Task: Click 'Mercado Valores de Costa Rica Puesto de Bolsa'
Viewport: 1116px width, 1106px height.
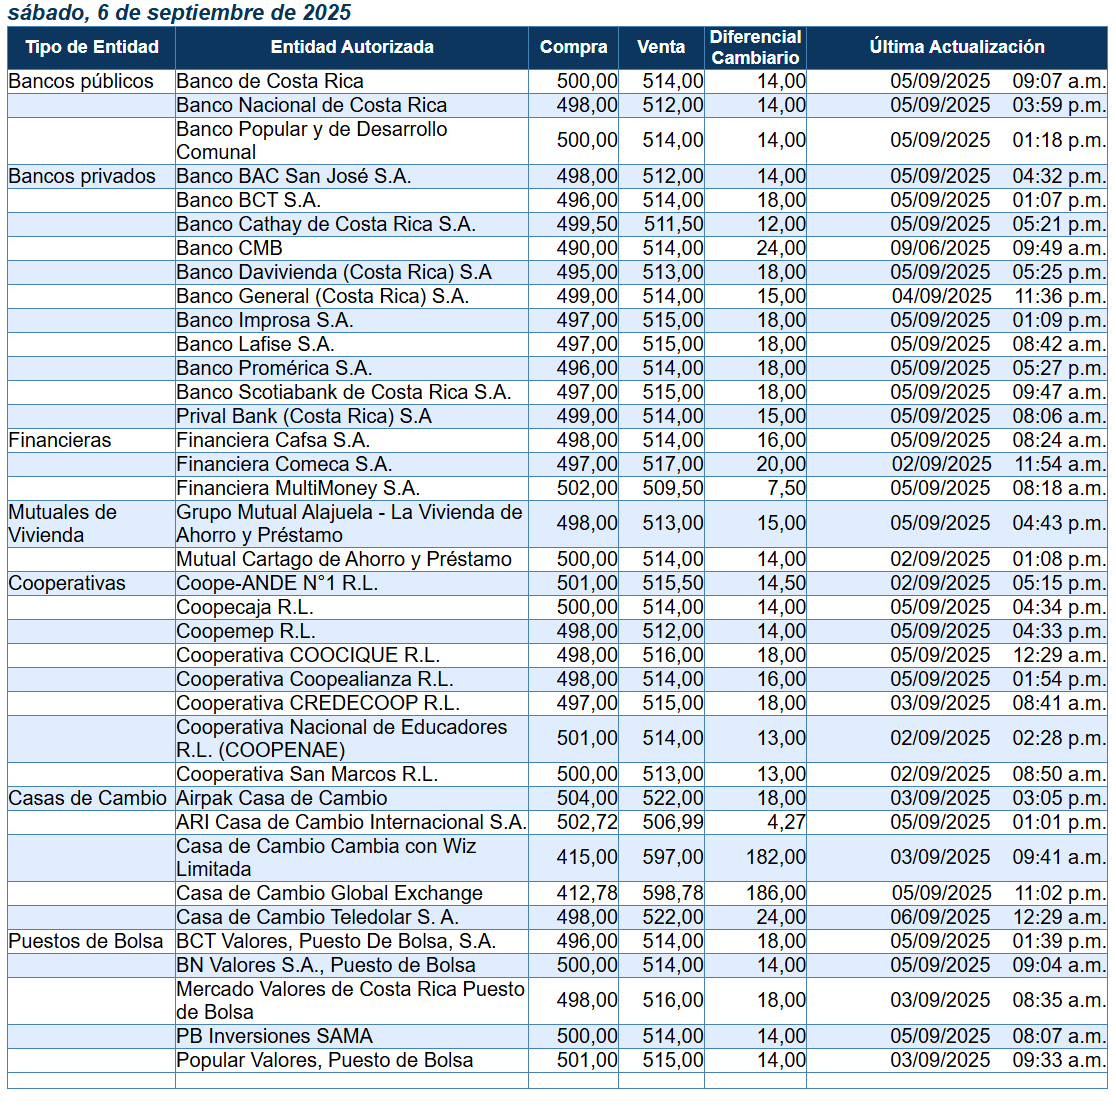Action: pyautogui.click(x=350, y=1001)
